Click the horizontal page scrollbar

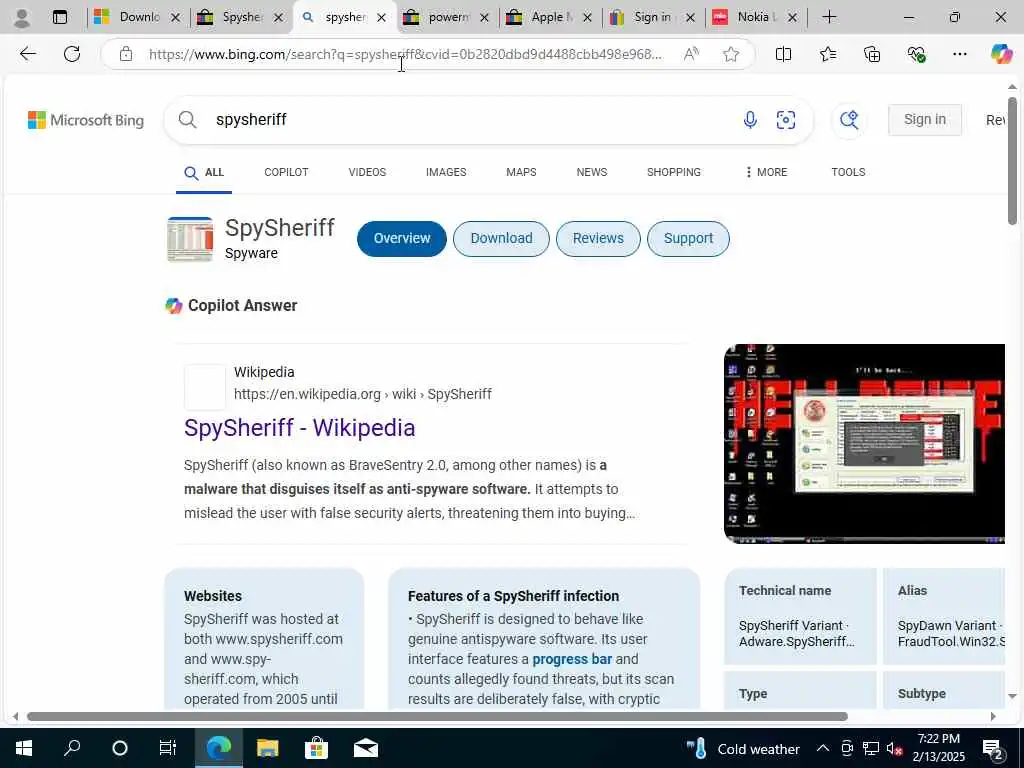438,716
